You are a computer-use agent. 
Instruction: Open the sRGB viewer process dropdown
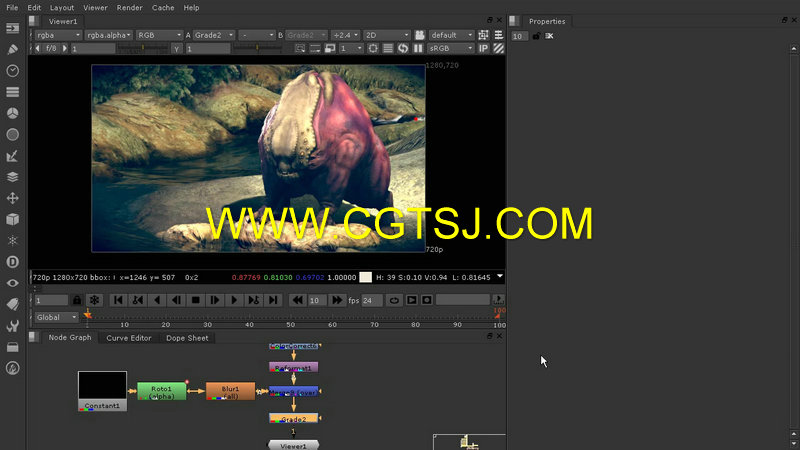[x=451, y=48]
